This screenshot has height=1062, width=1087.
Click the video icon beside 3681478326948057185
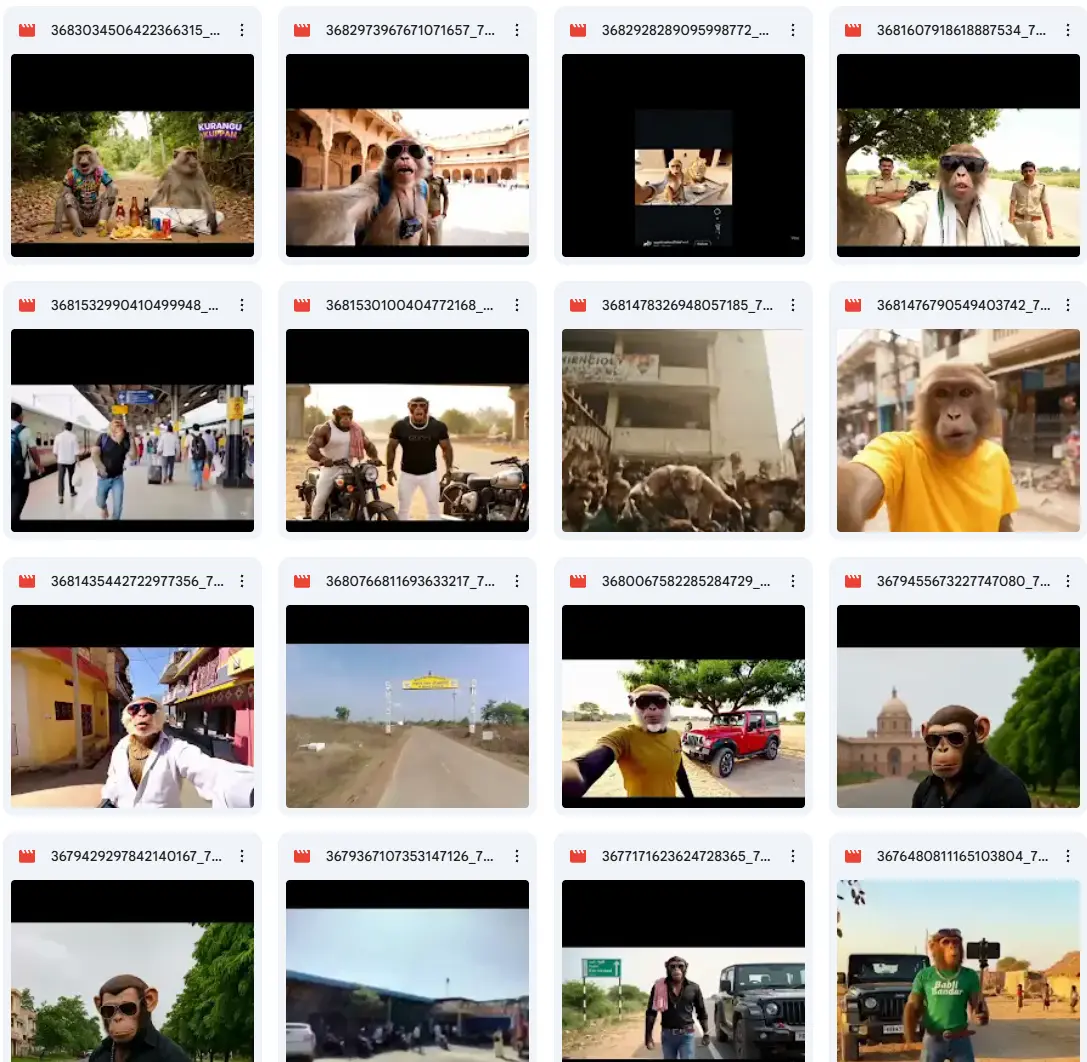click(x=578, y=305)
